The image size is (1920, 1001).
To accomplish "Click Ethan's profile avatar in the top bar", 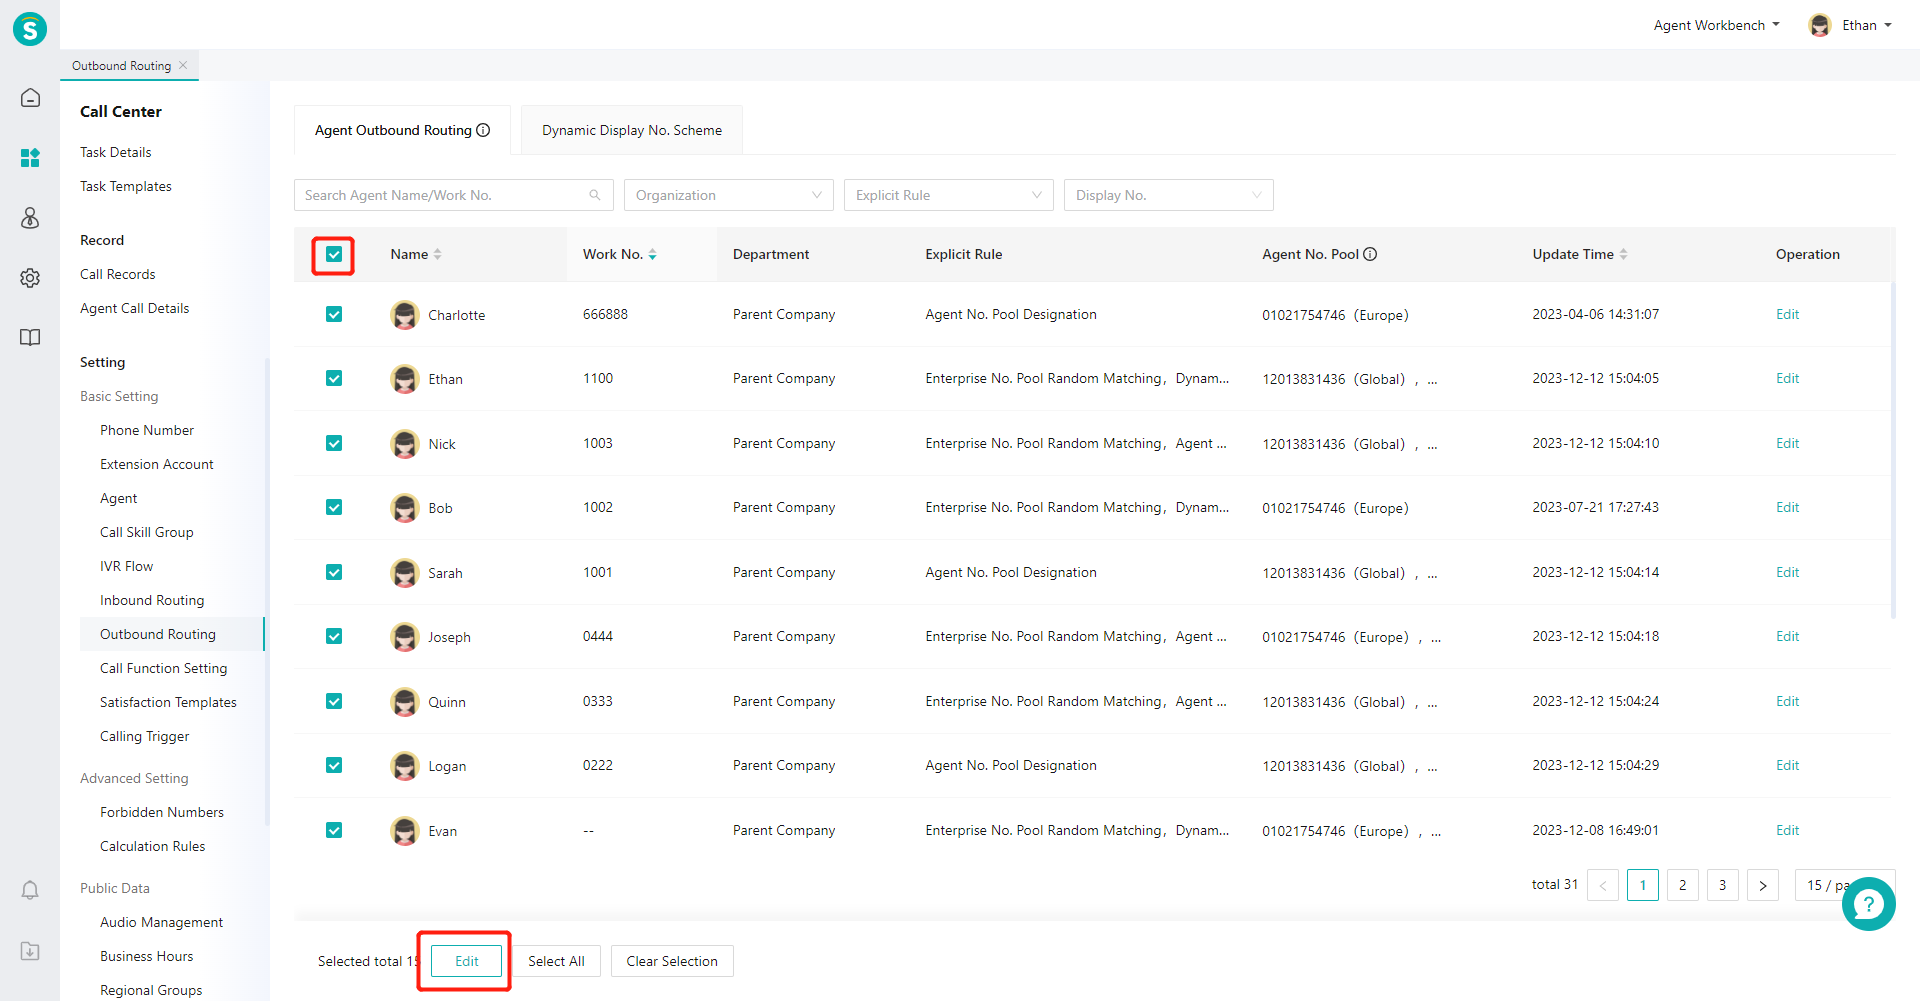I will (x=1820, y=25).
